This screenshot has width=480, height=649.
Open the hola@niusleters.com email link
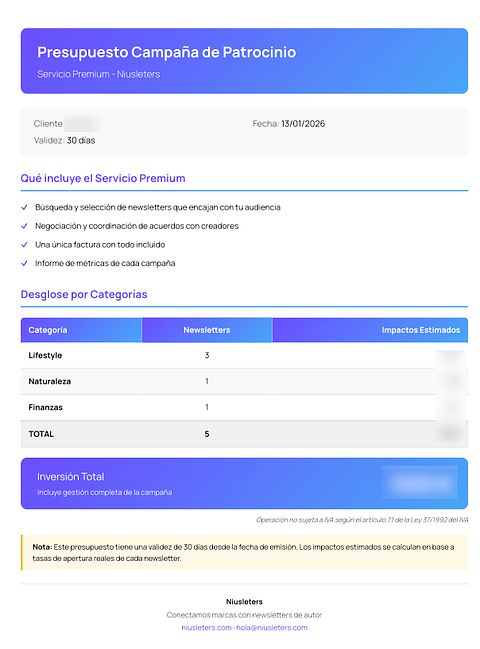(271, 628)
